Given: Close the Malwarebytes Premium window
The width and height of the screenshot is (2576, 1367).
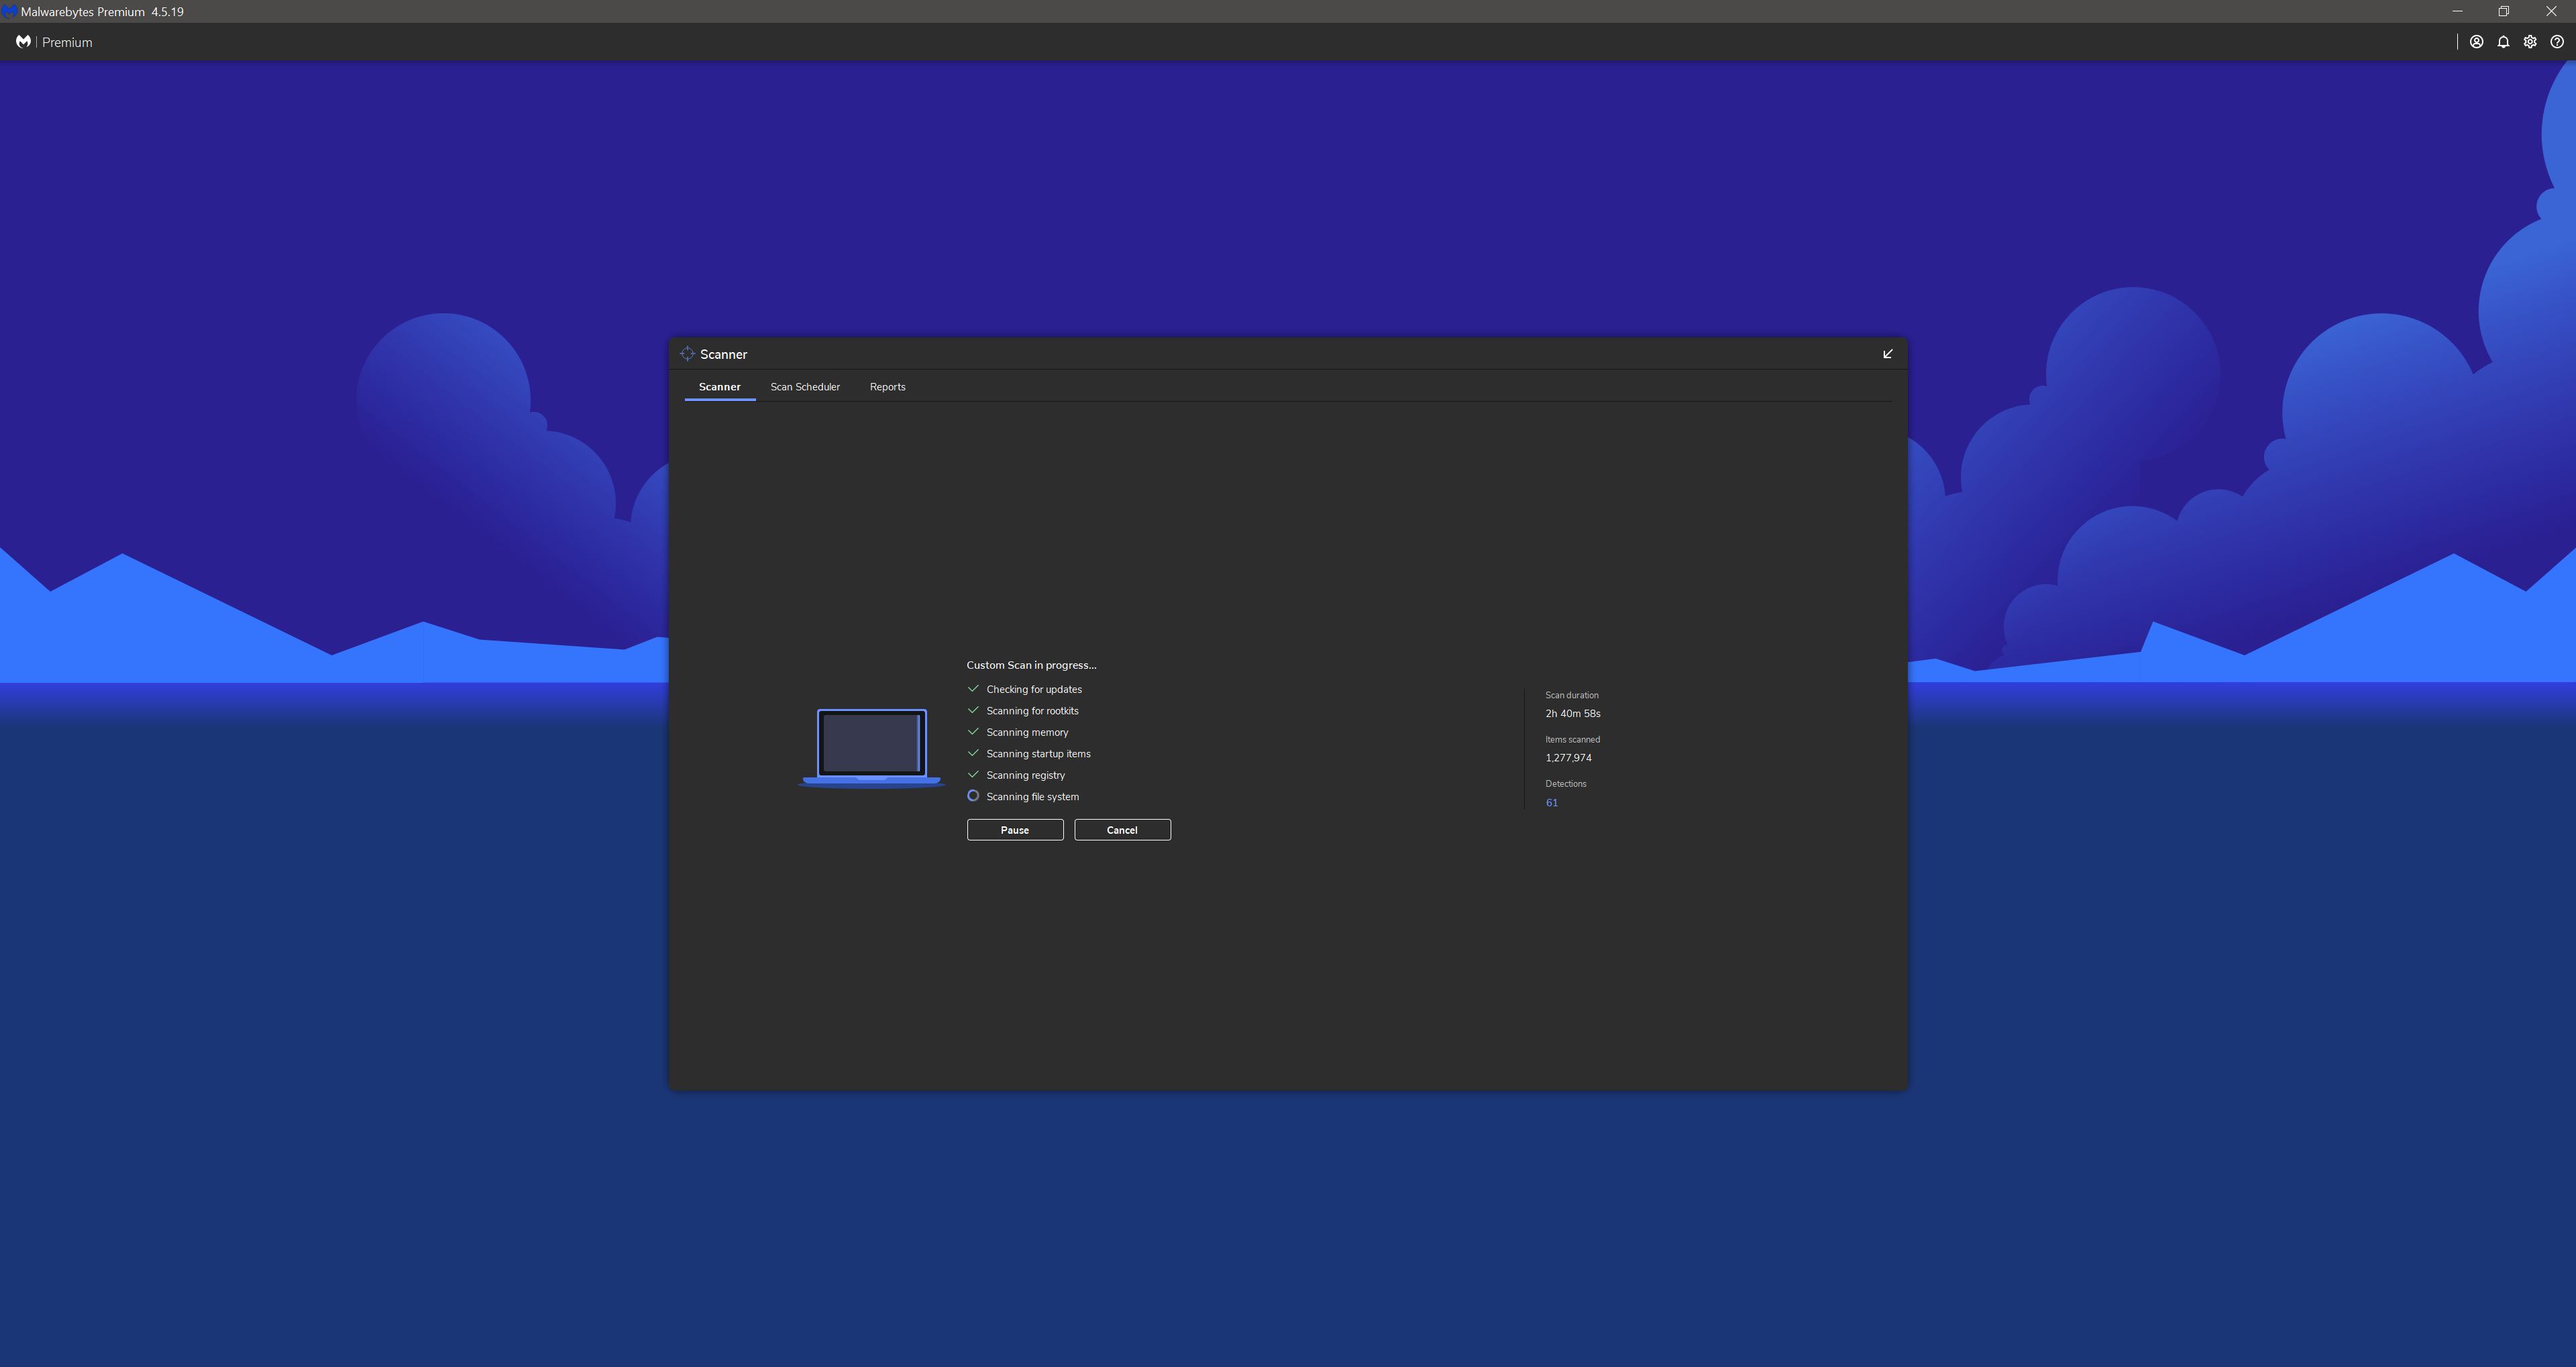Looking at the screenshot, I should [x=2551, y=11].
